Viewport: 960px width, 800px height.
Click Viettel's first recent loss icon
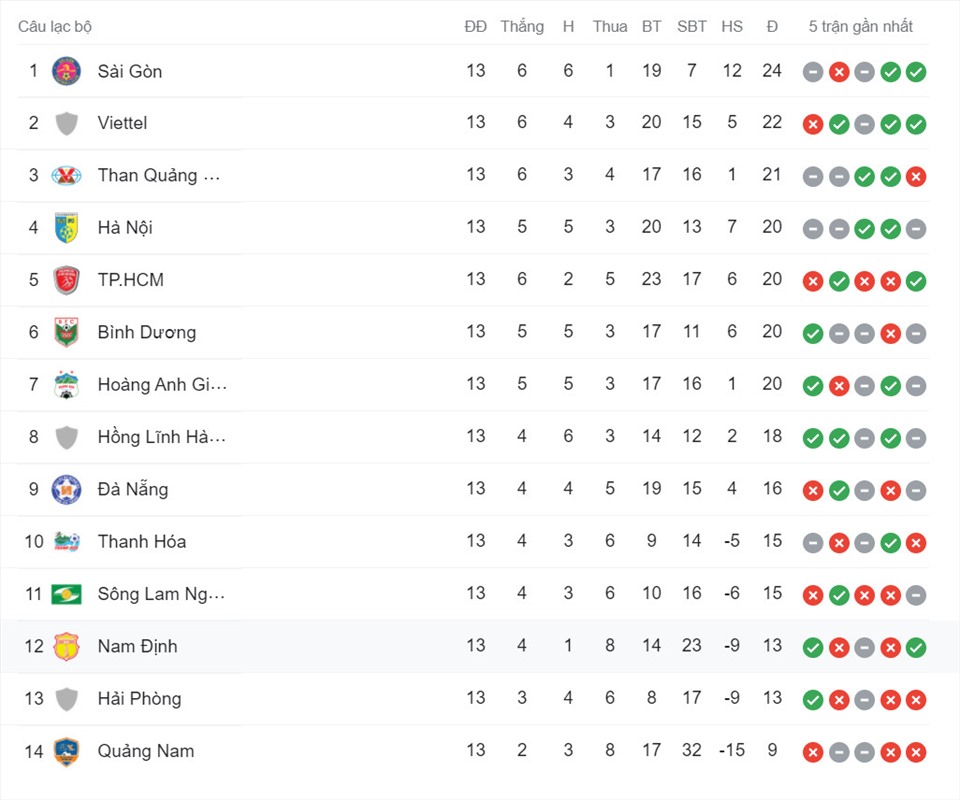813,124
